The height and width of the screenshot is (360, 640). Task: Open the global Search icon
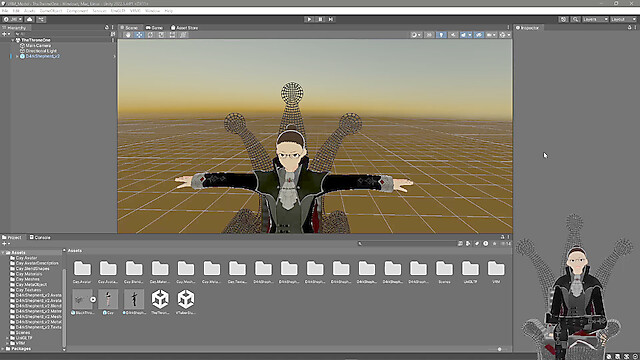(575, 19)
